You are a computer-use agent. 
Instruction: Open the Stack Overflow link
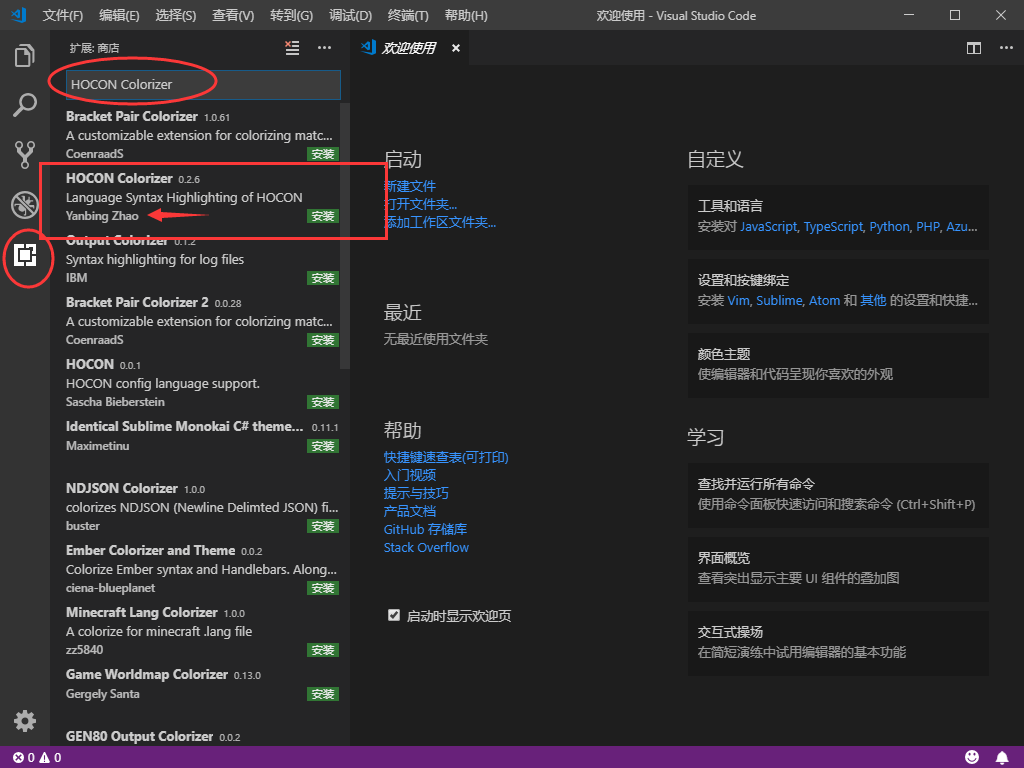426,547
